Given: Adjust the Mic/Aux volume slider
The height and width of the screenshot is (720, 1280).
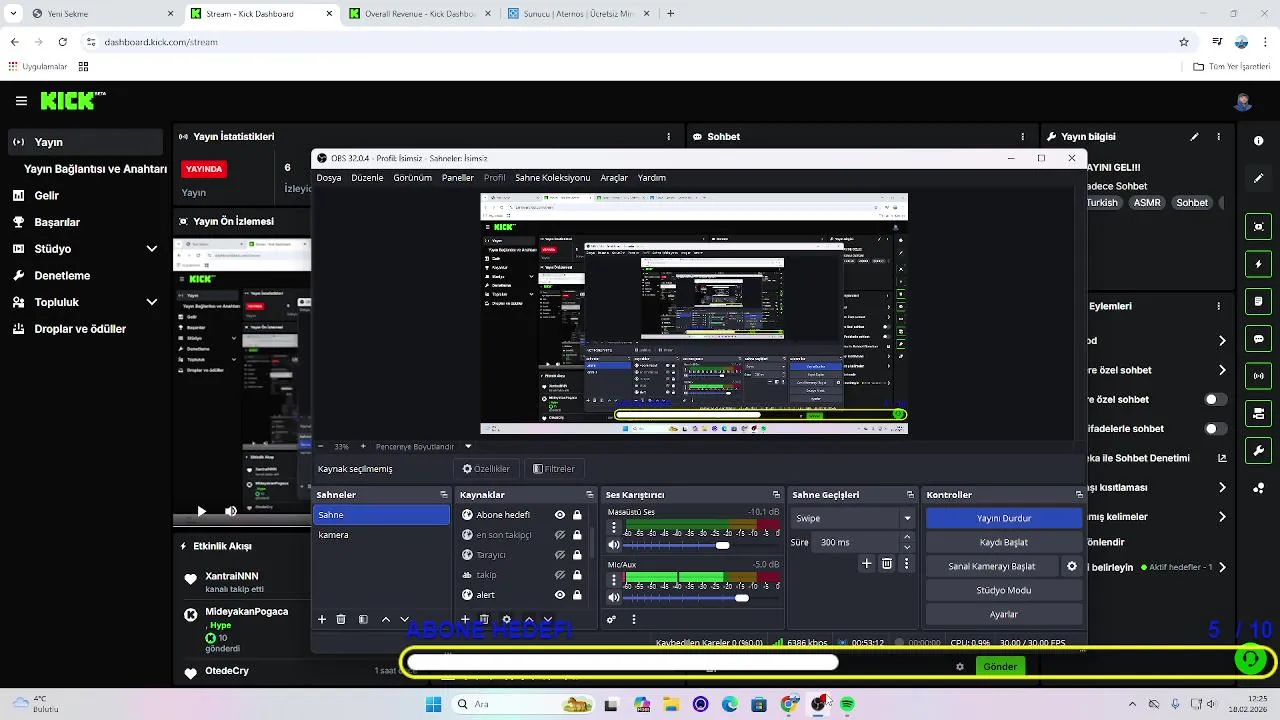Looking at the screenshot, I should click(x=741, y=598).
